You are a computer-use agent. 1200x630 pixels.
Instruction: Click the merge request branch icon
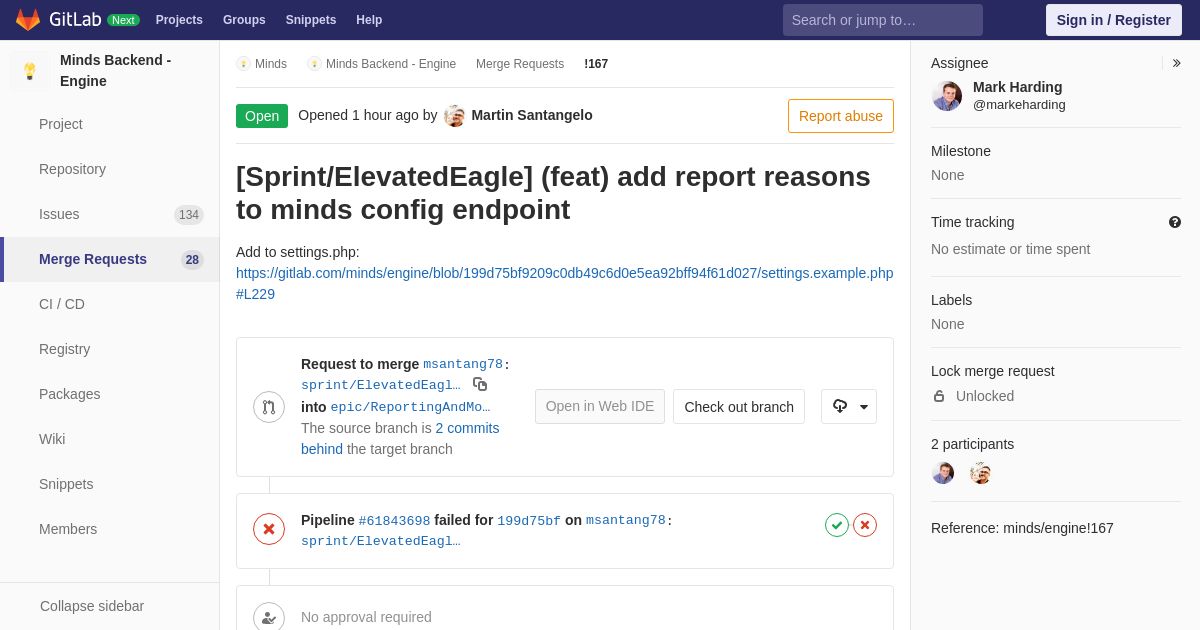coord(269,407)
